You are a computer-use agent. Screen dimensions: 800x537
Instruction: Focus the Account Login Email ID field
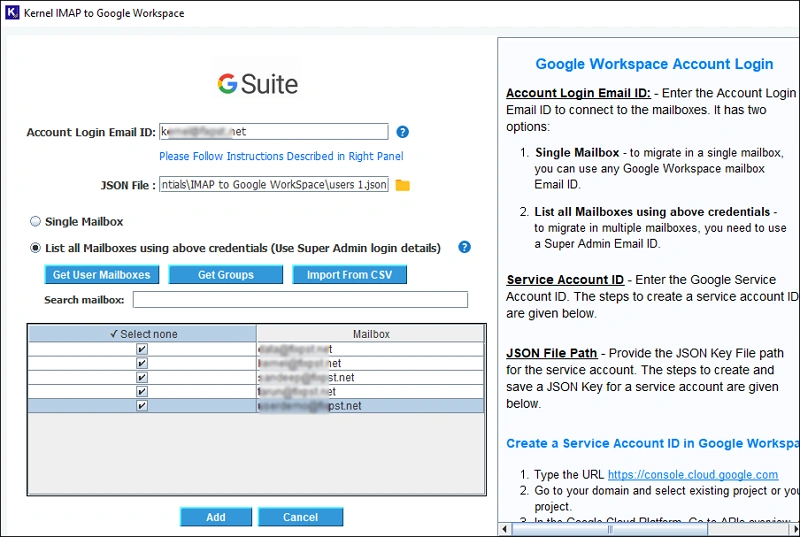tap(273, 132)
